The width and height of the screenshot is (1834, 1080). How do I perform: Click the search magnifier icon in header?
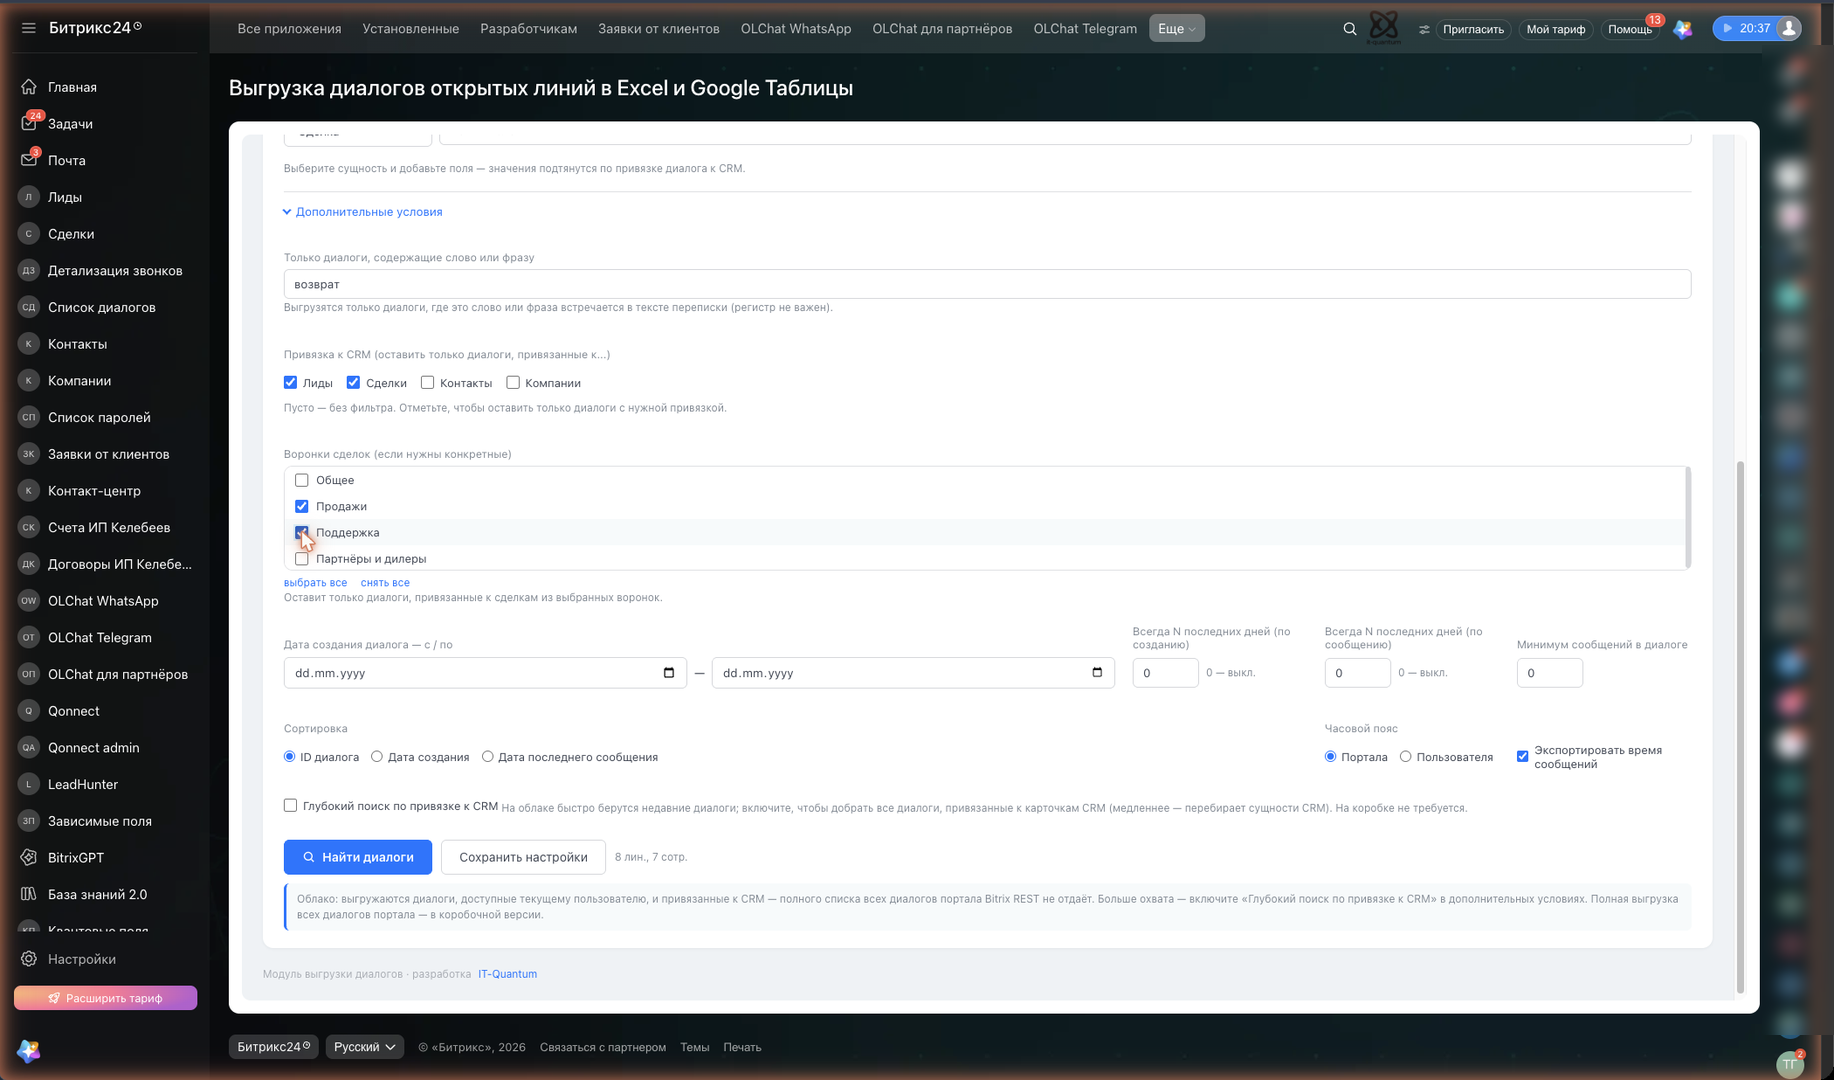[1350, 29]
